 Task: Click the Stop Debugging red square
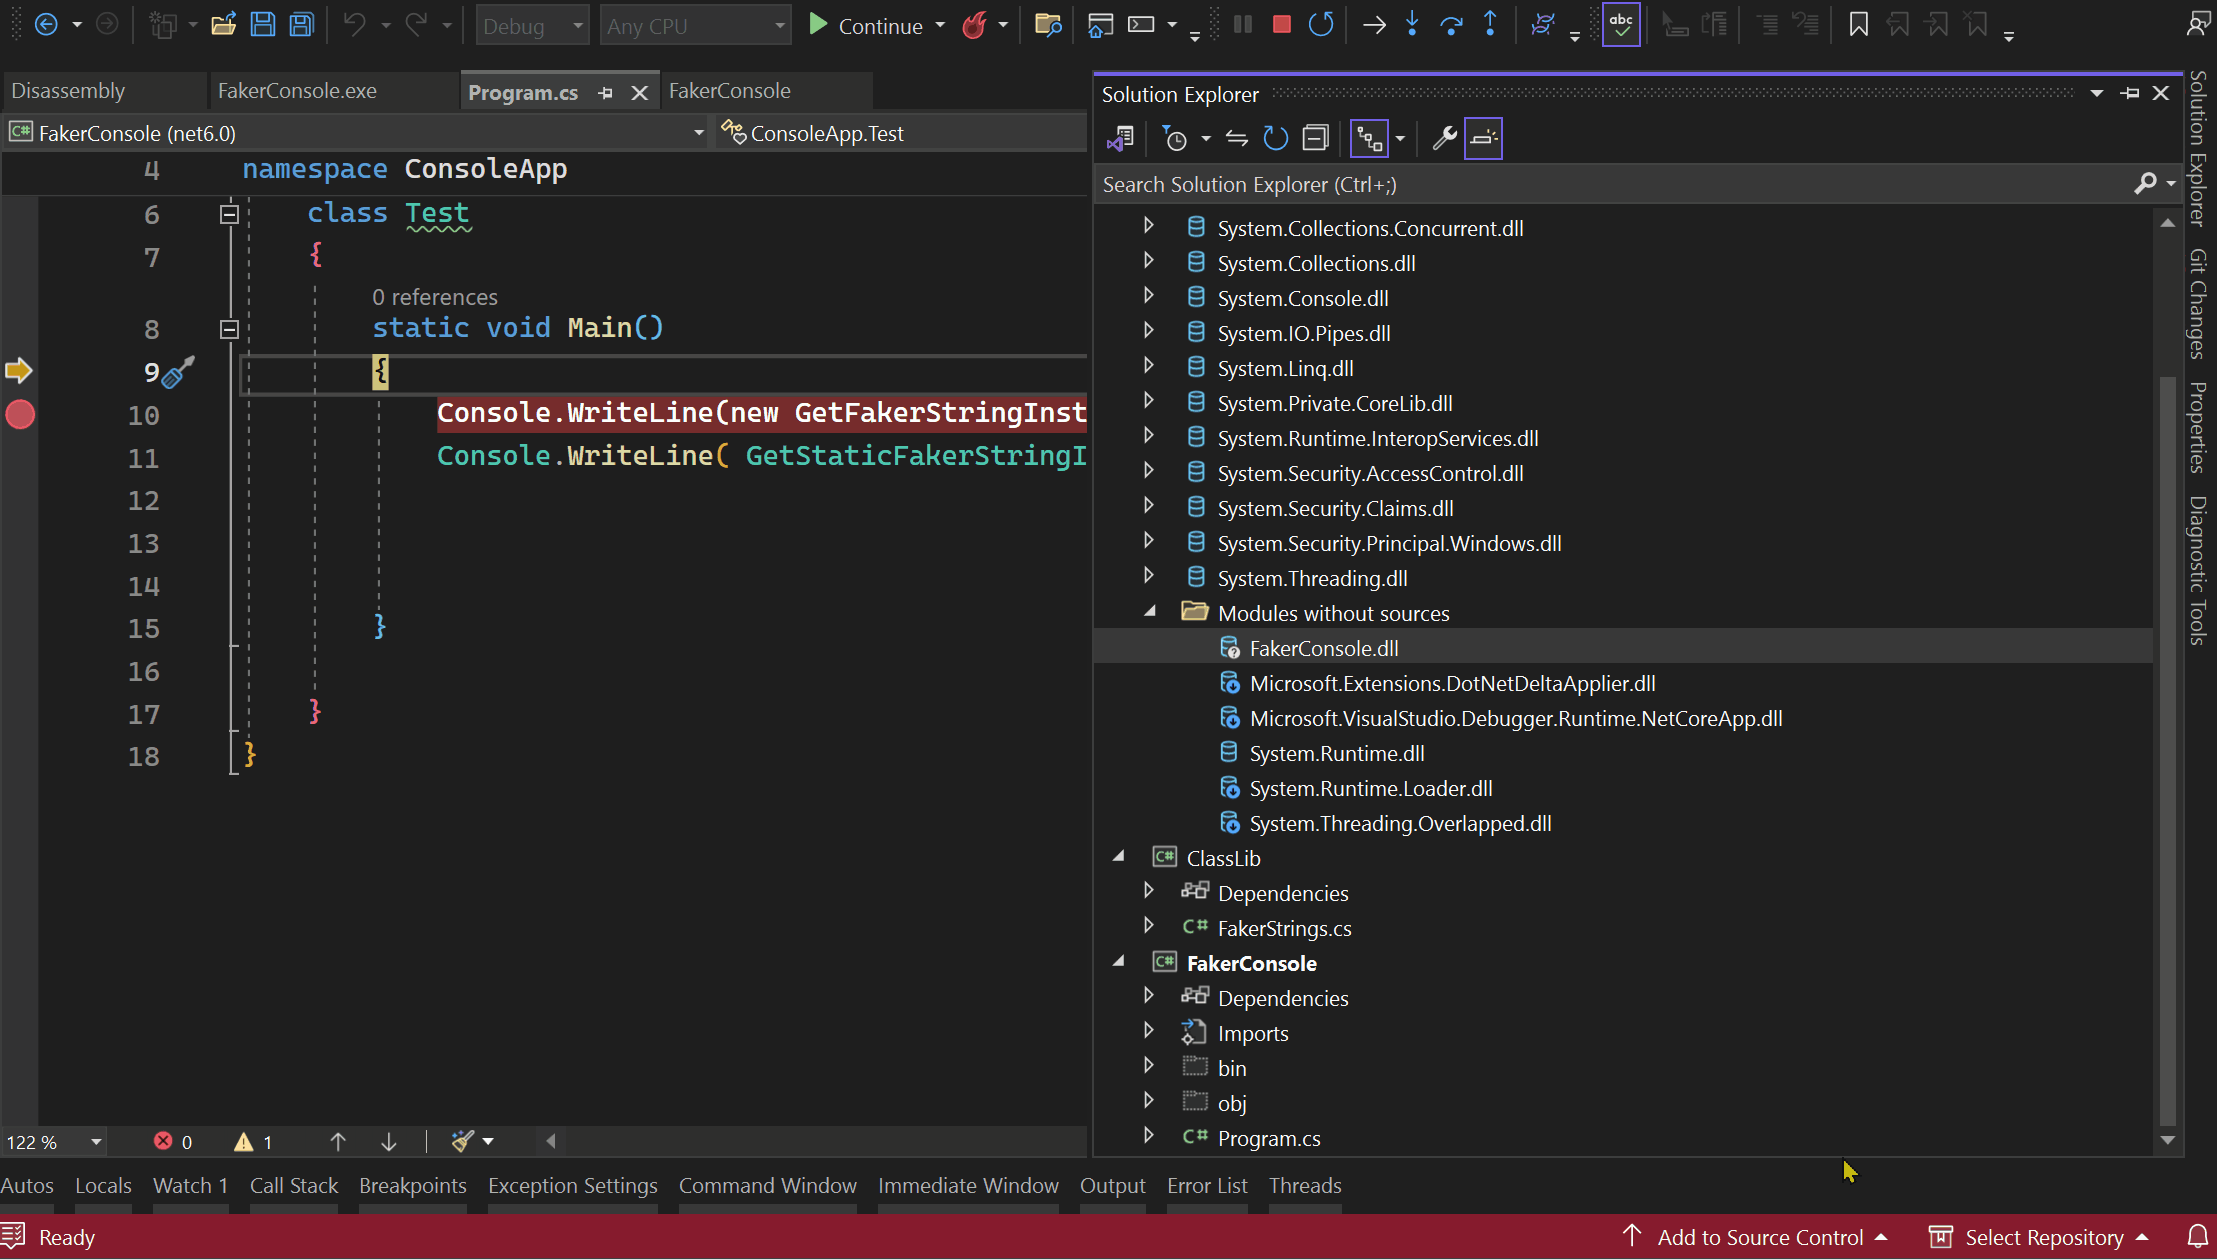pos(1281,25)
